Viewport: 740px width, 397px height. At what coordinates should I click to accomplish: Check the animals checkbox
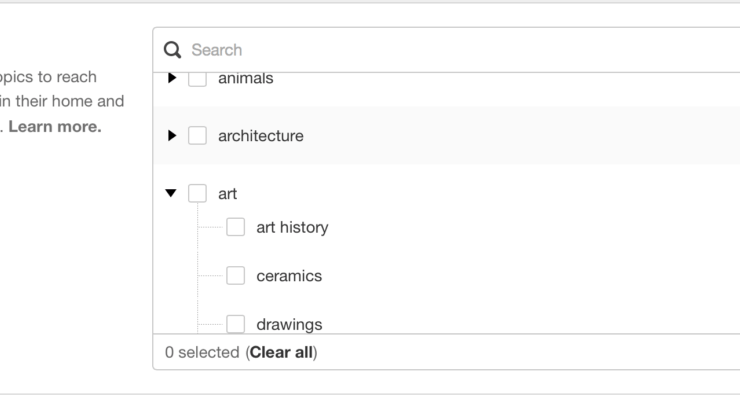tap(197, 79)
